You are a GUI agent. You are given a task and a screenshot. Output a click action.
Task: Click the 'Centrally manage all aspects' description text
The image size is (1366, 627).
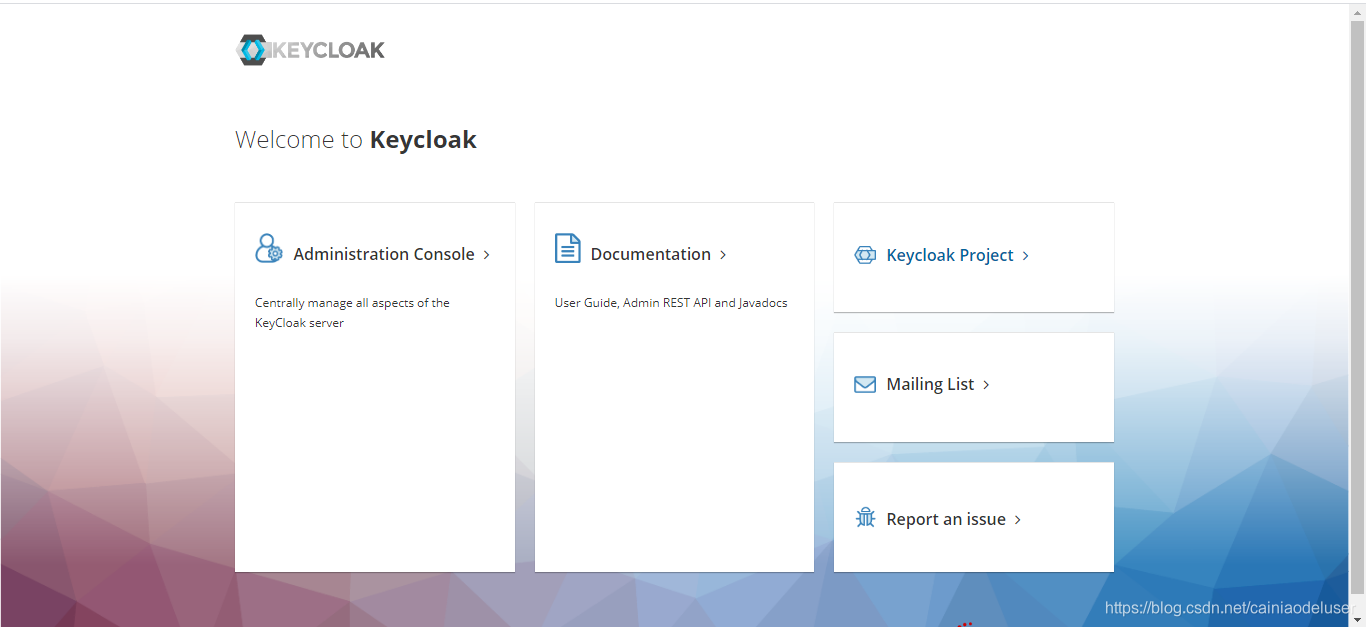click(x=352, y=313)
